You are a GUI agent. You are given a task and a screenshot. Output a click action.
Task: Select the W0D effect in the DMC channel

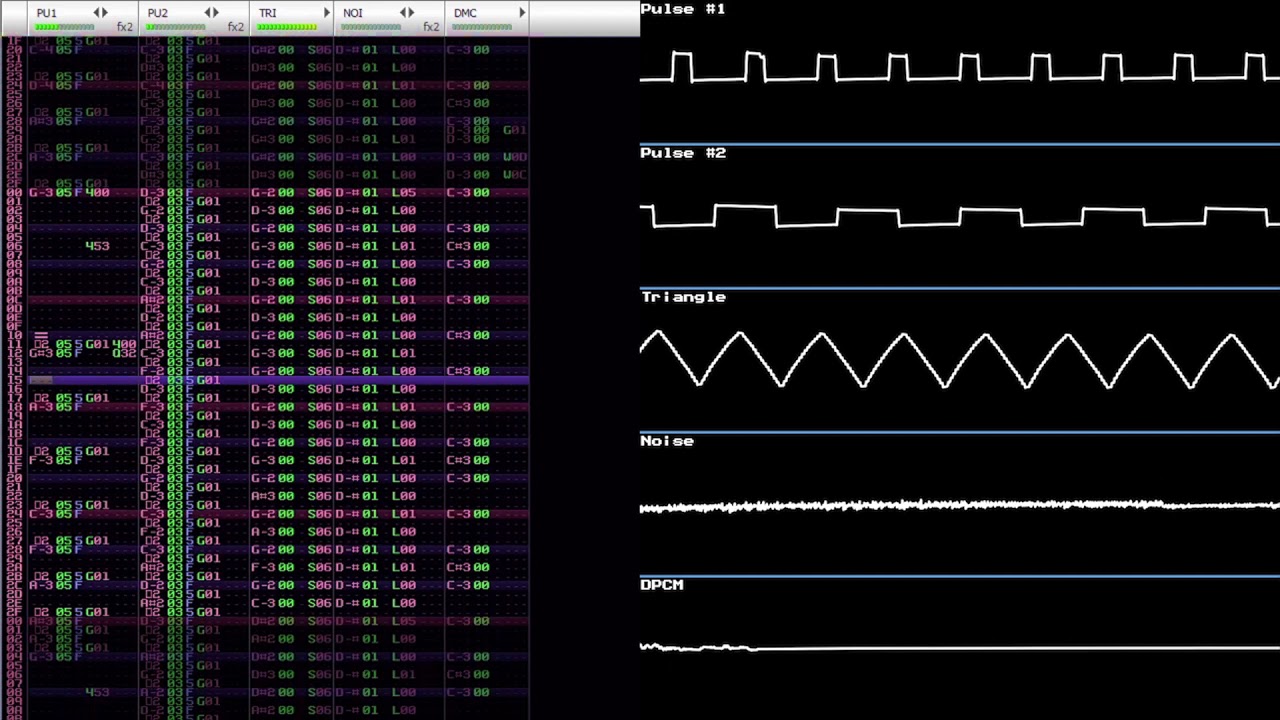(x=515, y=157)
